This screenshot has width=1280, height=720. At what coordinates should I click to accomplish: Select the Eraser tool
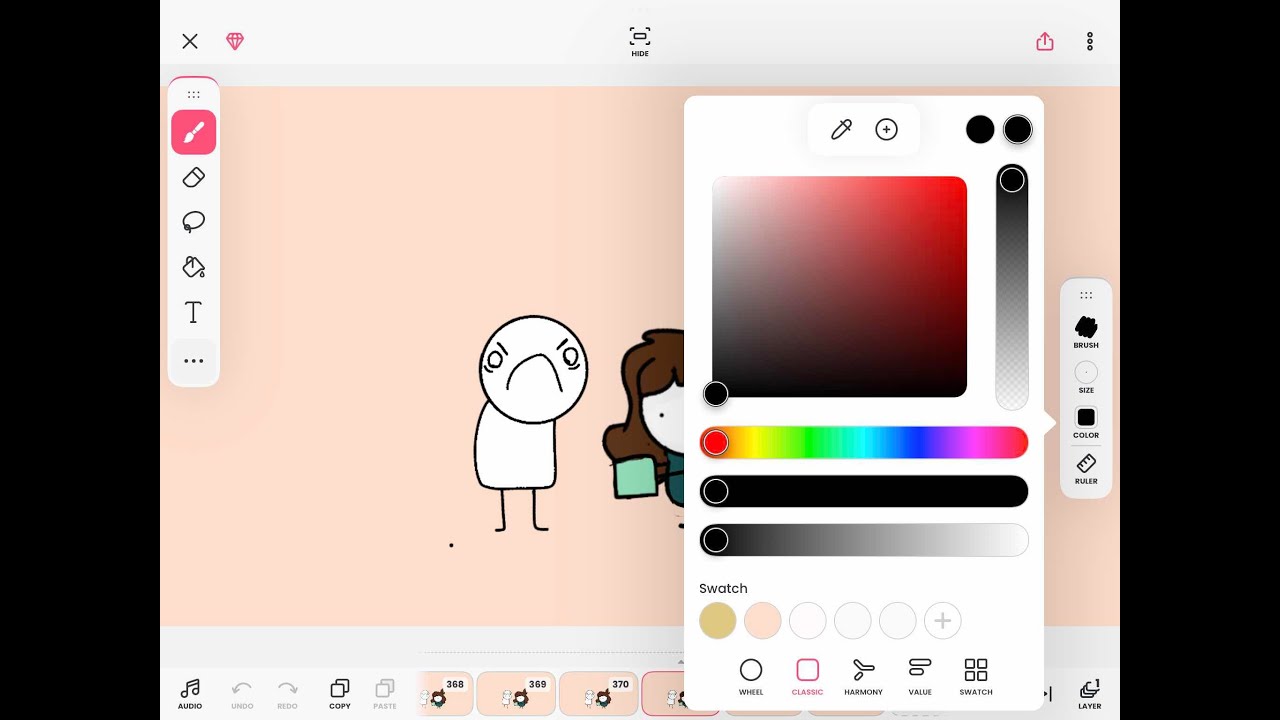click(x=194, y=177)
